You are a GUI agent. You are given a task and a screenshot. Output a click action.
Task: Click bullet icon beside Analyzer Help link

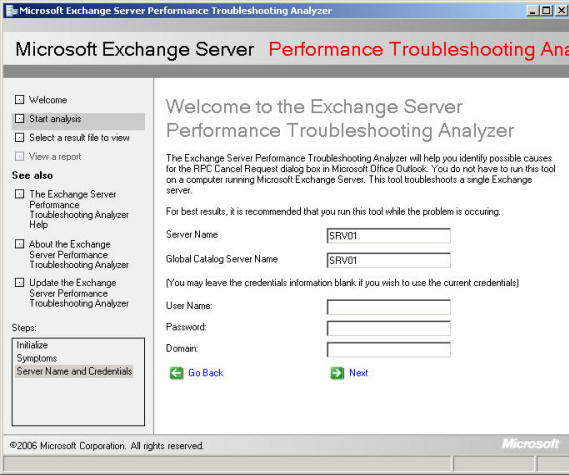coord(20,194)
